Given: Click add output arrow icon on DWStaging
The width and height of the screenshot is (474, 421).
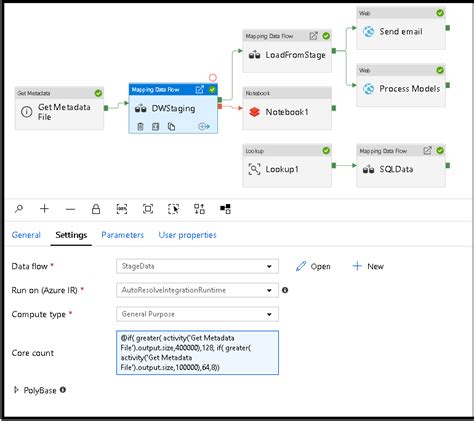Looking at the screenshot, I should coord(204,126).
